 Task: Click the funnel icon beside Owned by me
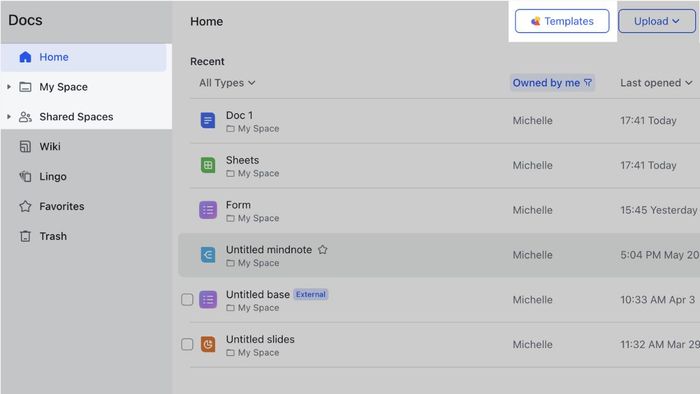[x=588, y=83]
